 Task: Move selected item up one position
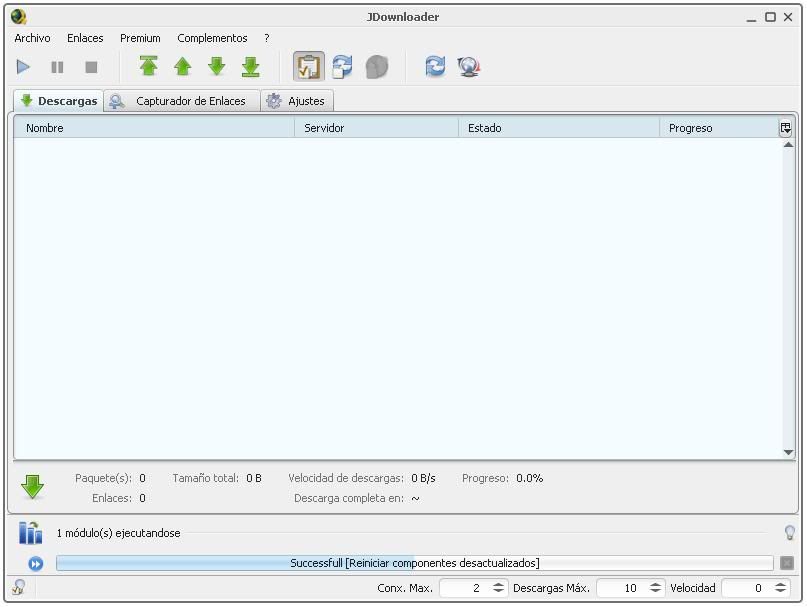tap(182, 67)
